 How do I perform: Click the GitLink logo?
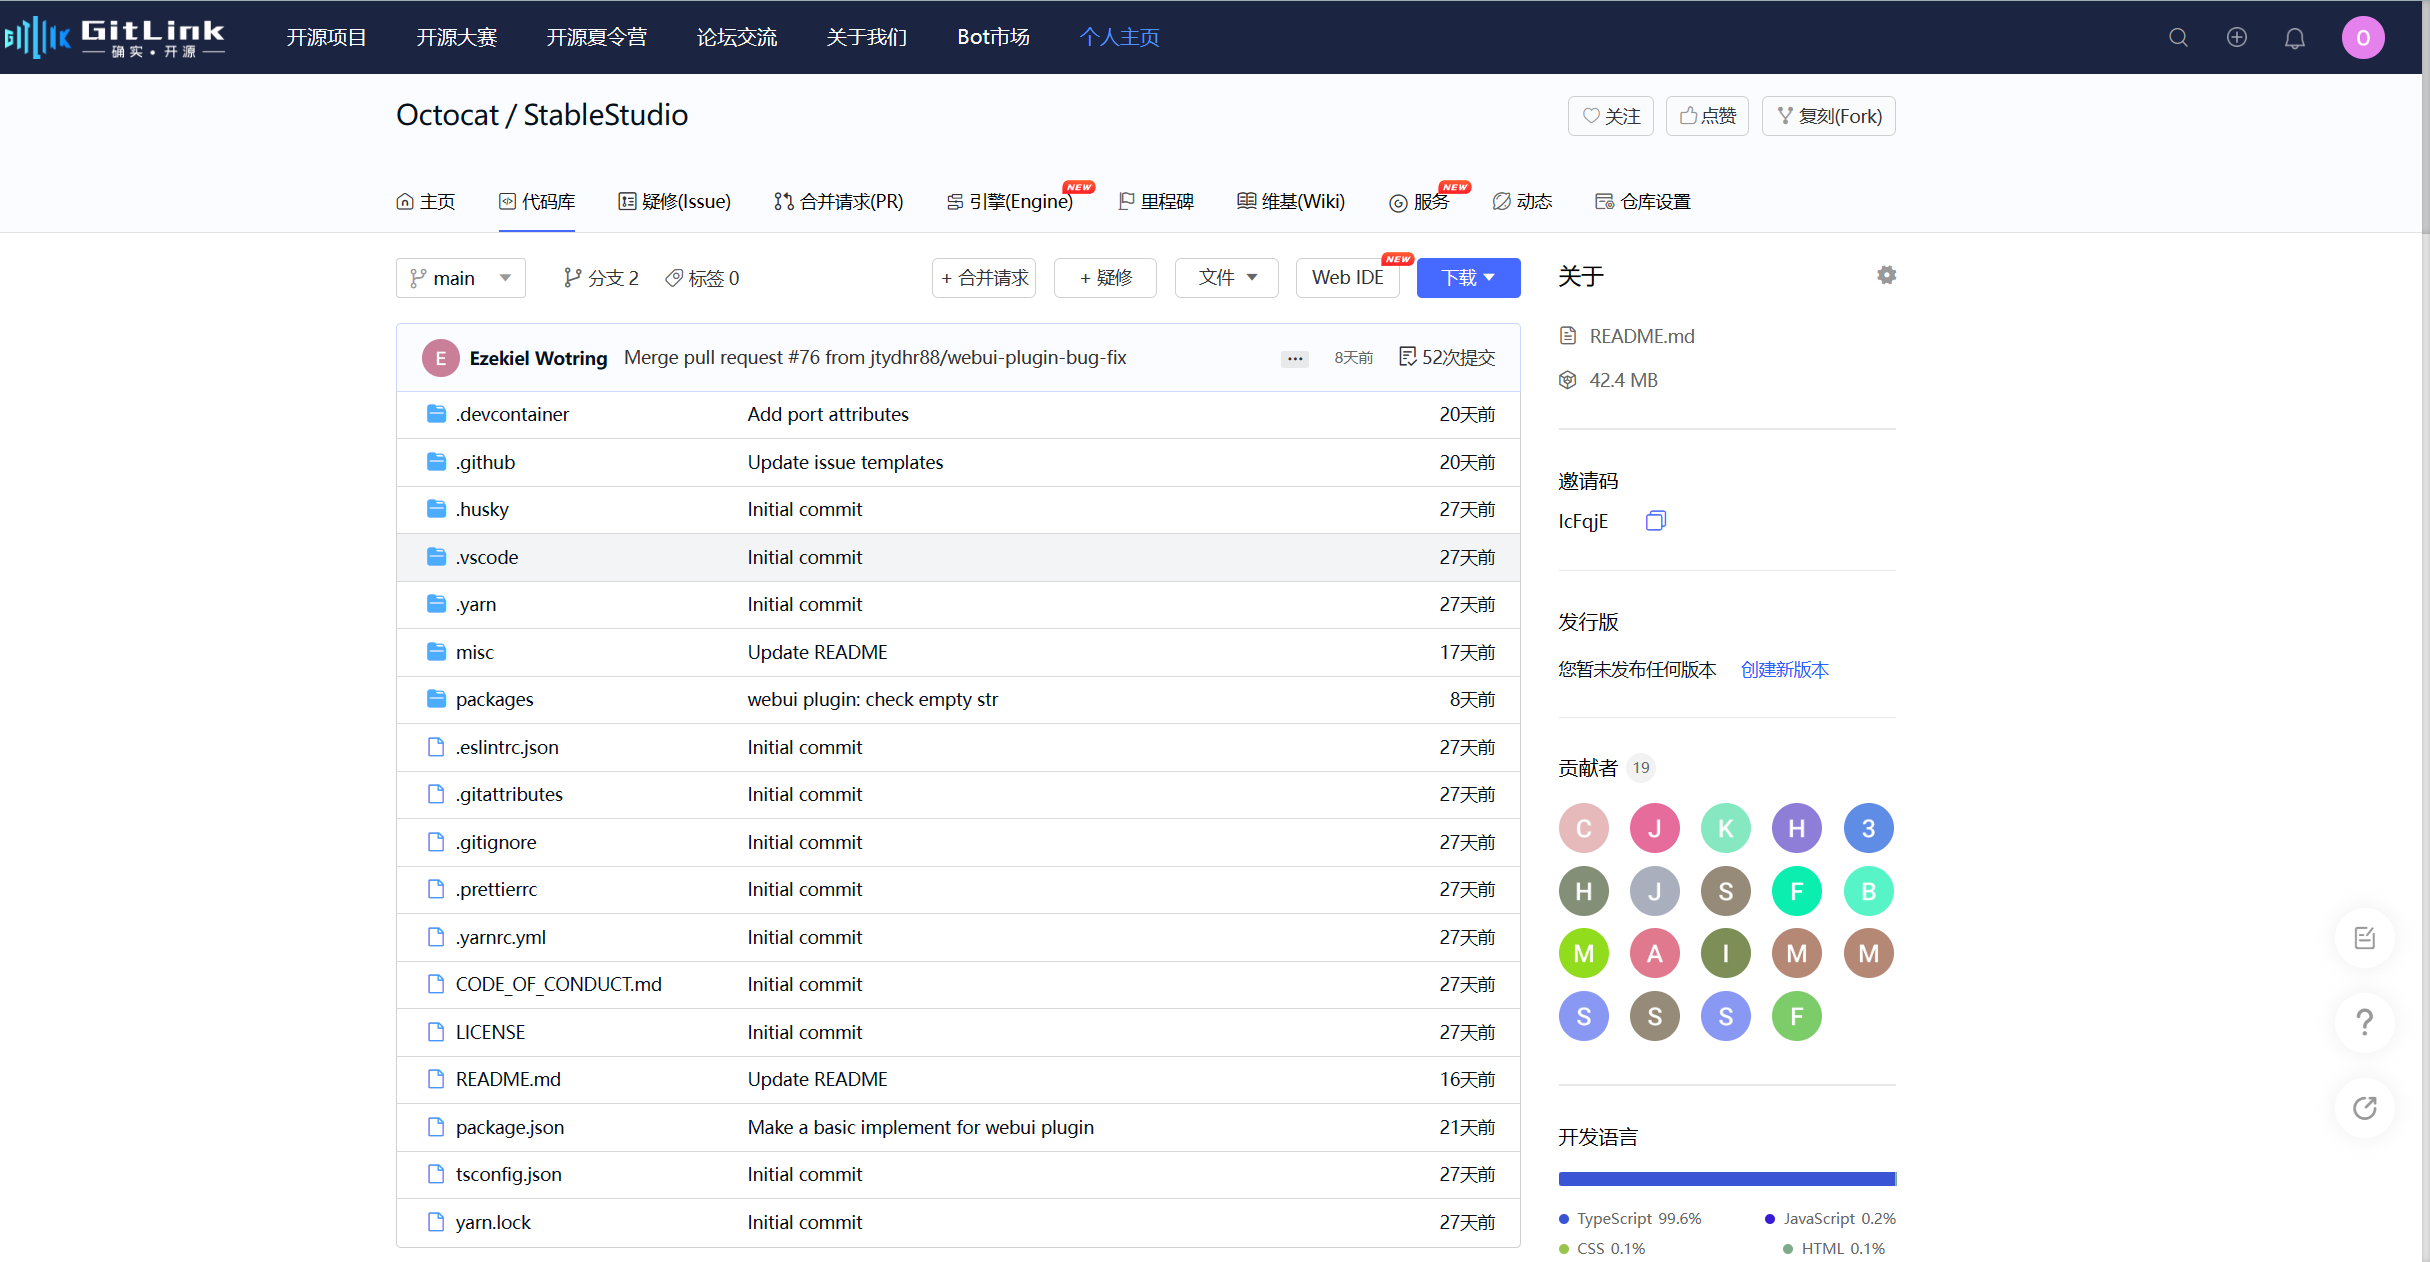pos(115,37)
